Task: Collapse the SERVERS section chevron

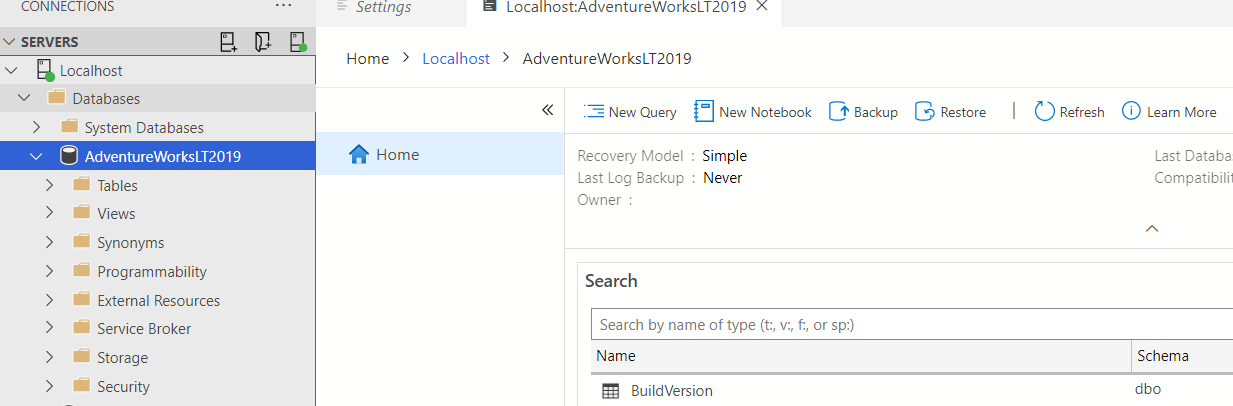Action: coord(10,42)
